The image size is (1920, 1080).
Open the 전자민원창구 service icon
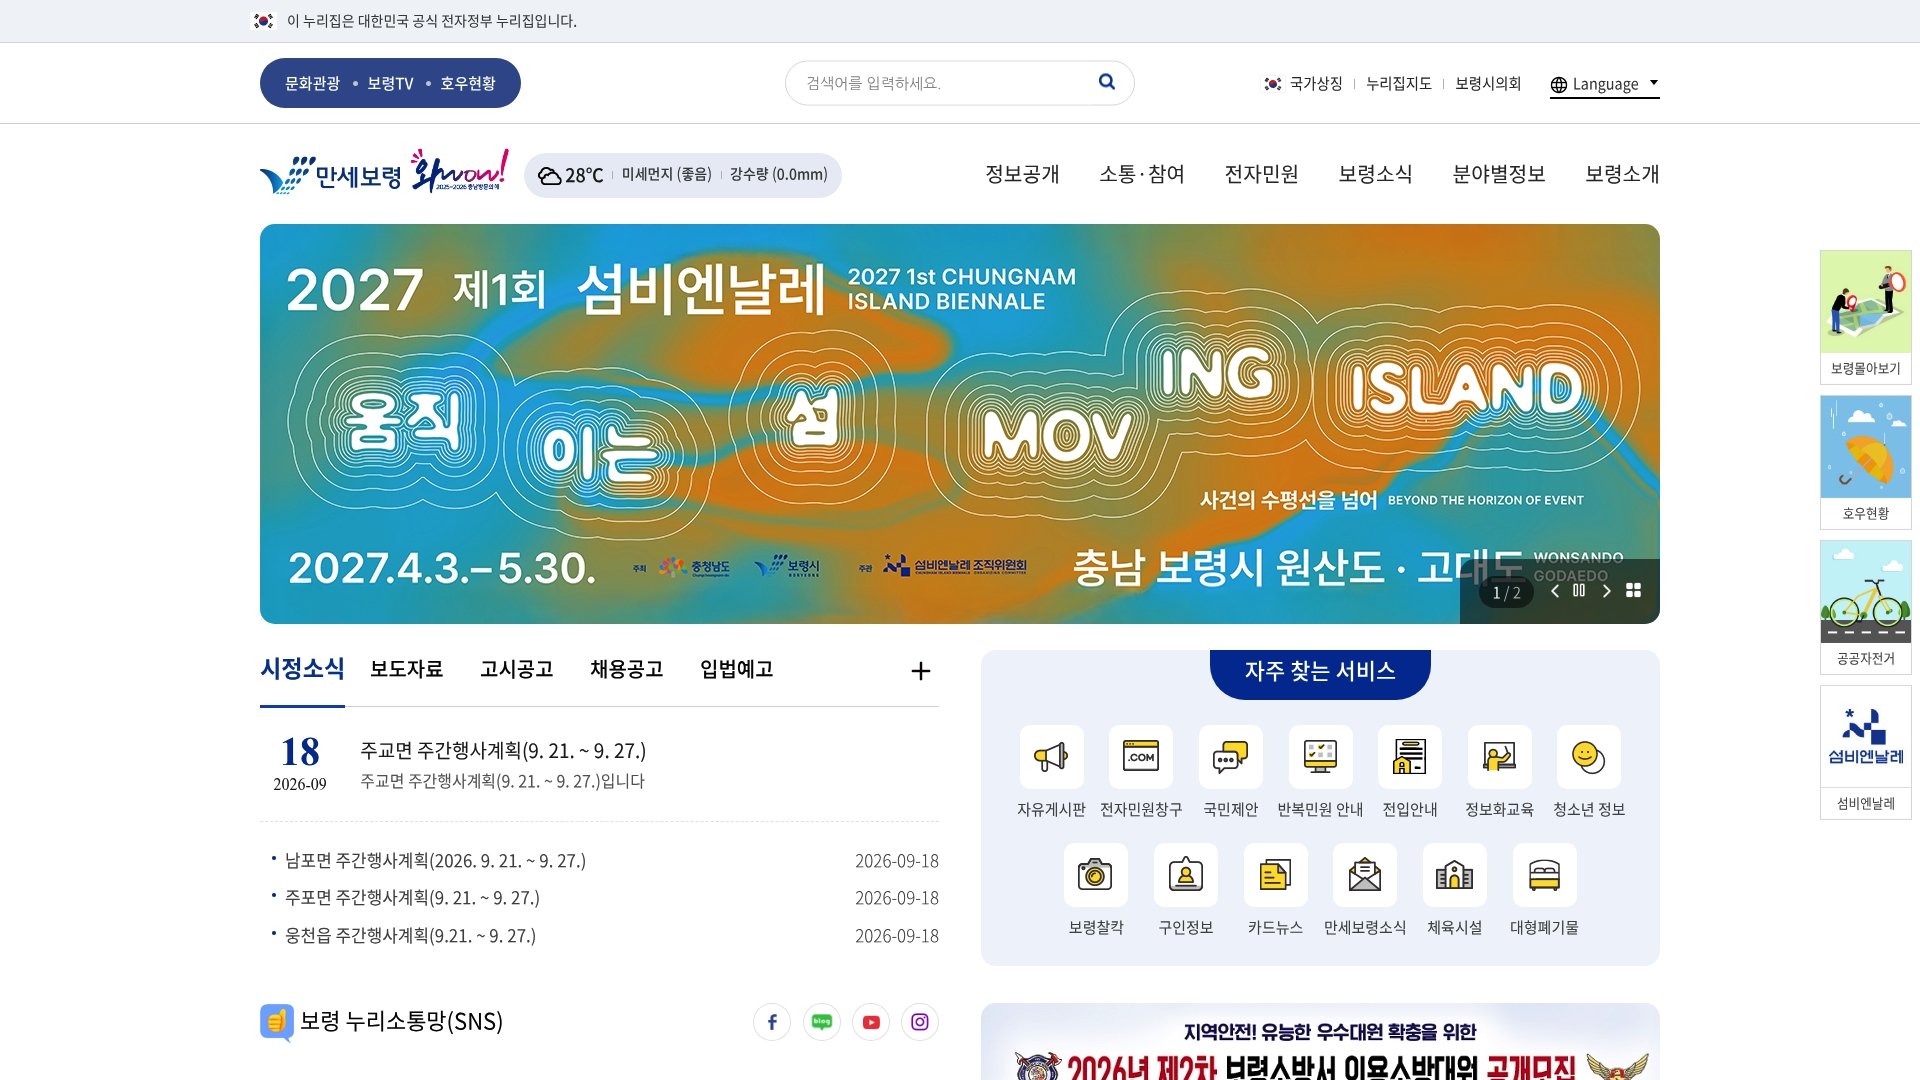(1141, 757)
